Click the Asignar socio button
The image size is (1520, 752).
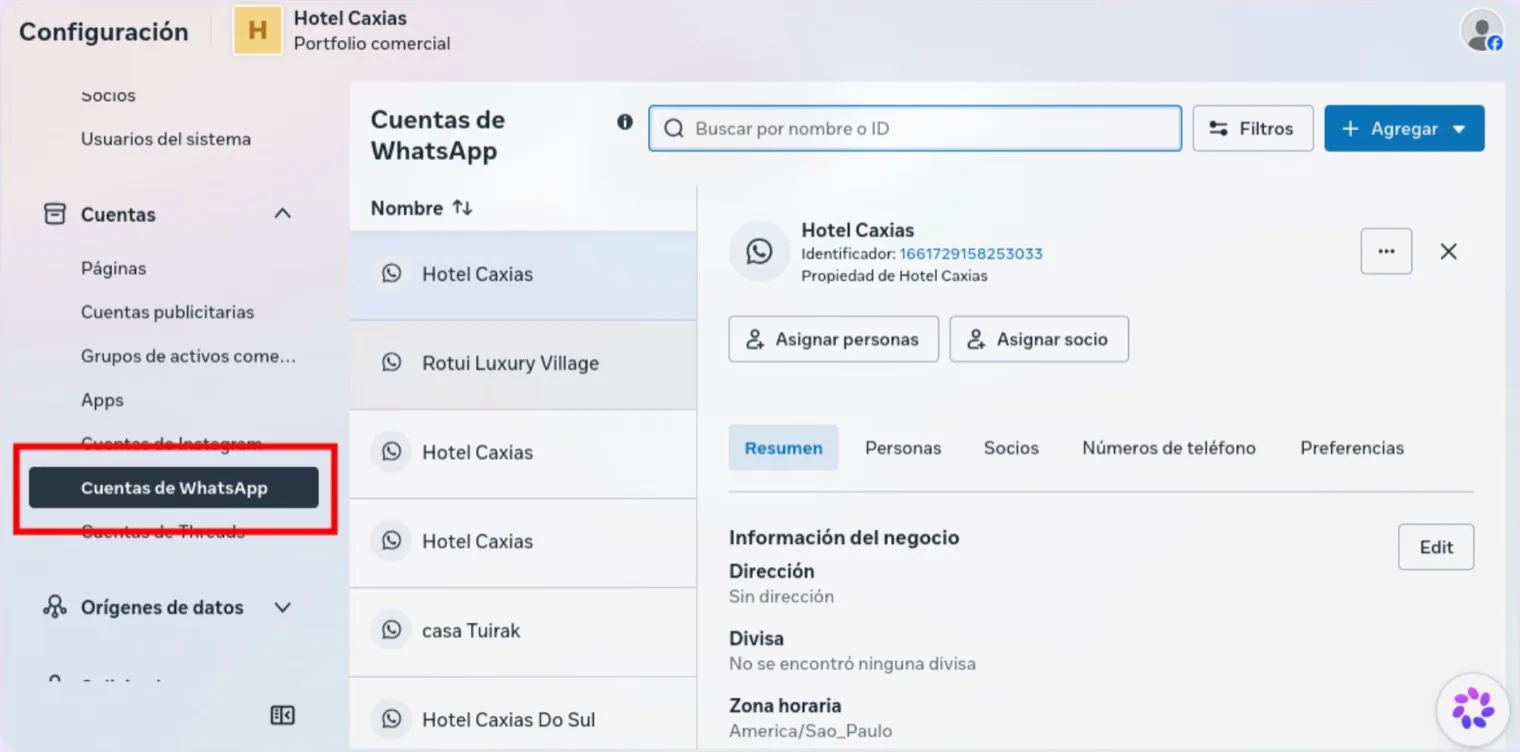[x=1039, y=339]
